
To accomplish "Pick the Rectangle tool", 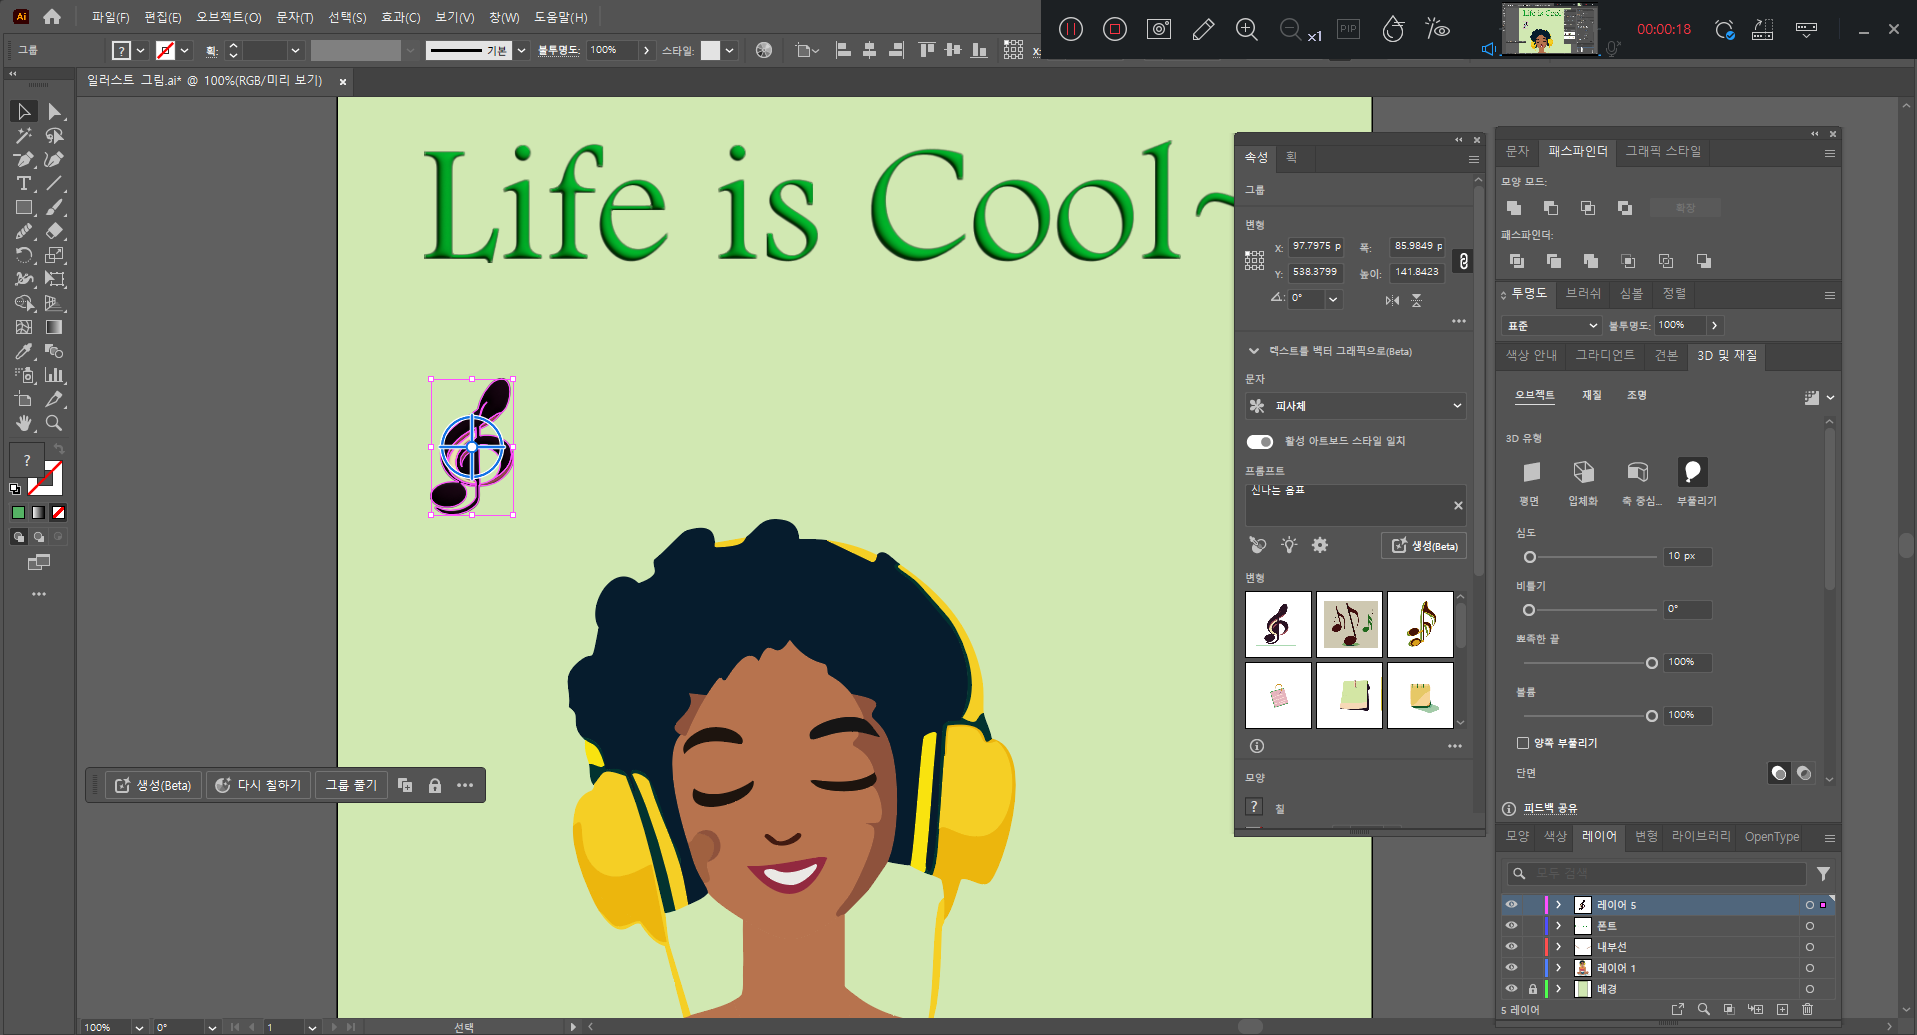I will tap(23, 208).
